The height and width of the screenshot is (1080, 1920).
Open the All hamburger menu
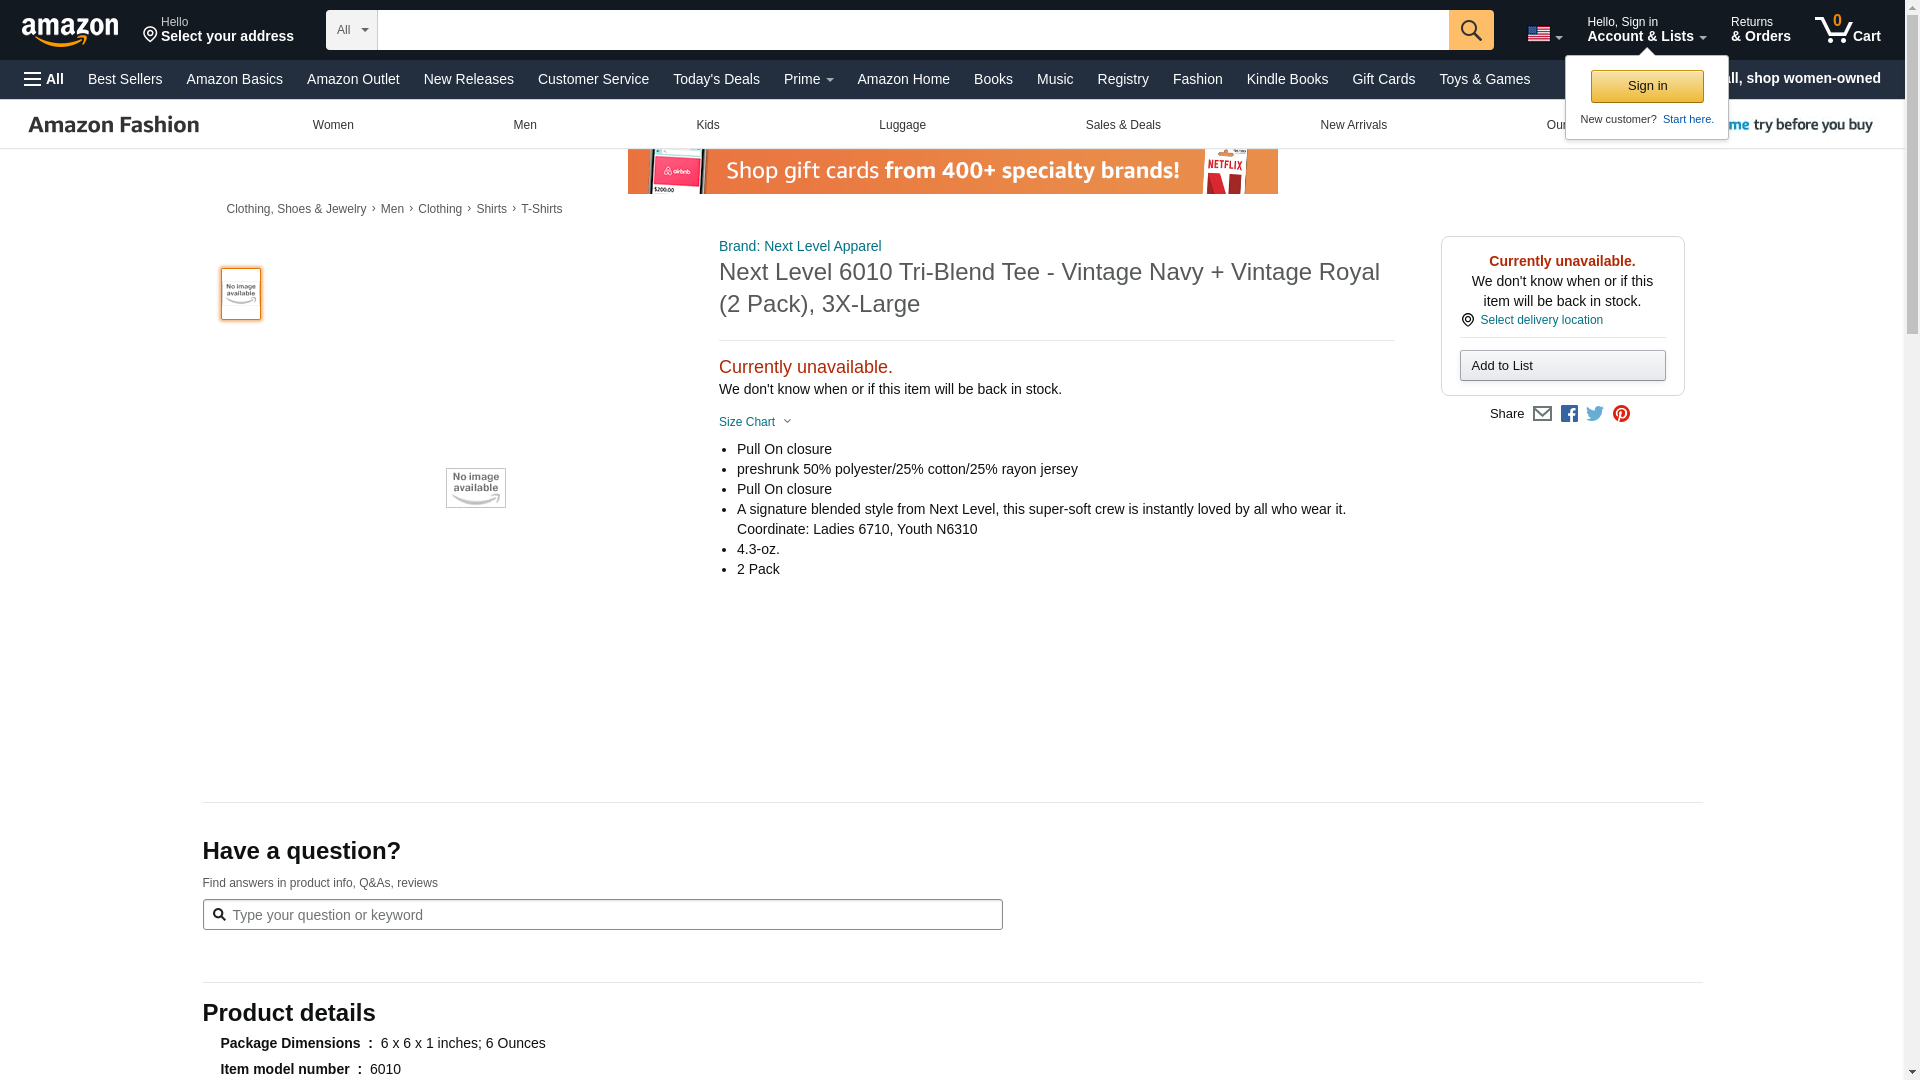click(44, 79)
